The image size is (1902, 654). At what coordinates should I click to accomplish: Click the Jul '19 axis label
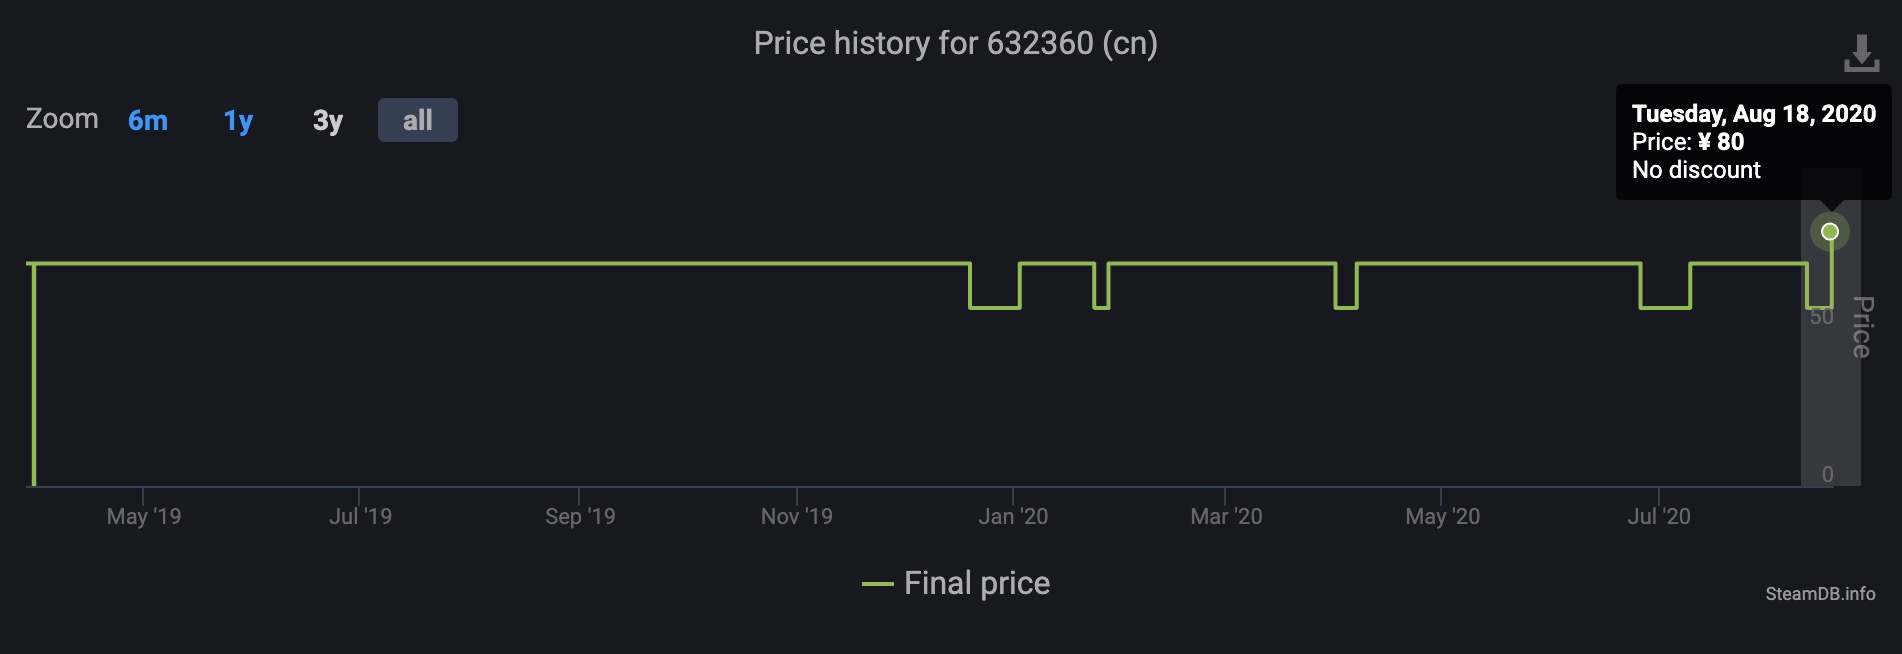(x=360, y=516)
